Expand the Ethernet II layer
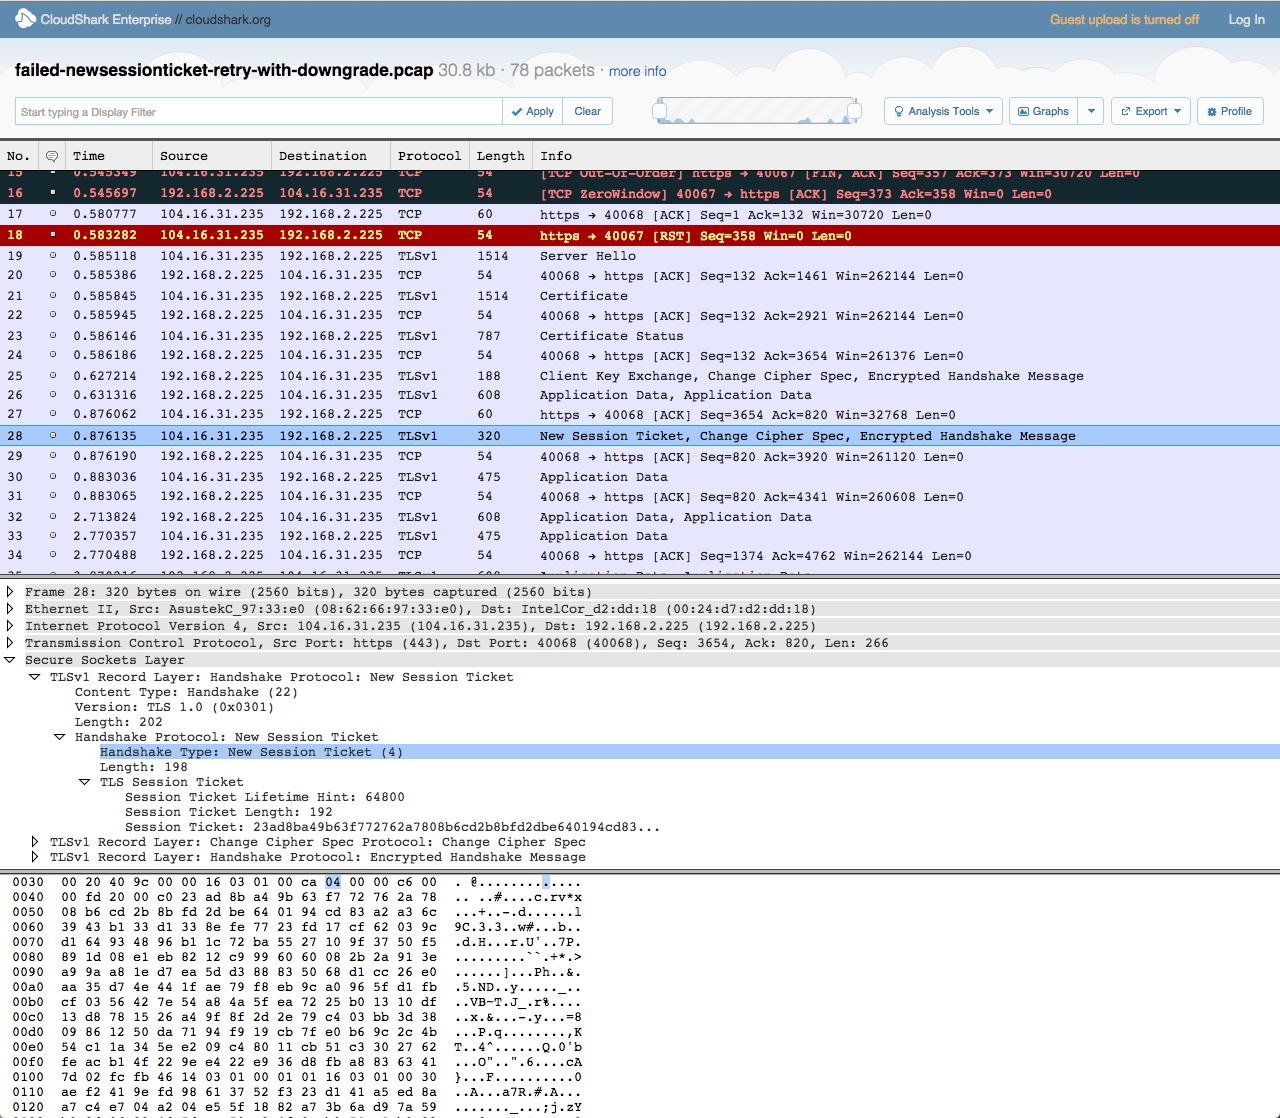Image resolution: width=1280 pixels, height=1118 pixels. click(x=10, y=609)
